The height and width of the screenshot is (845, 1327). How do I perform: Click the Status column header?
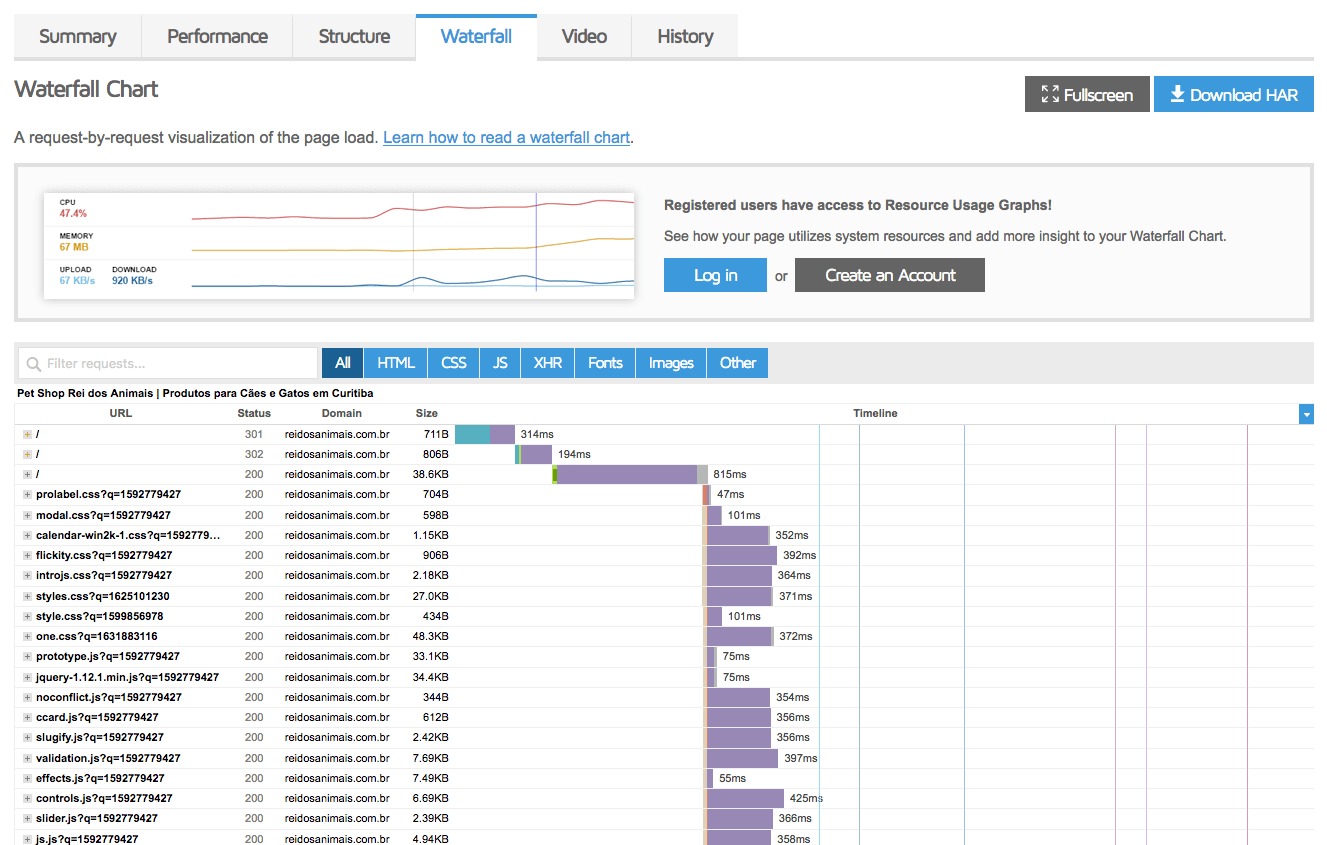tap(254, 413)
